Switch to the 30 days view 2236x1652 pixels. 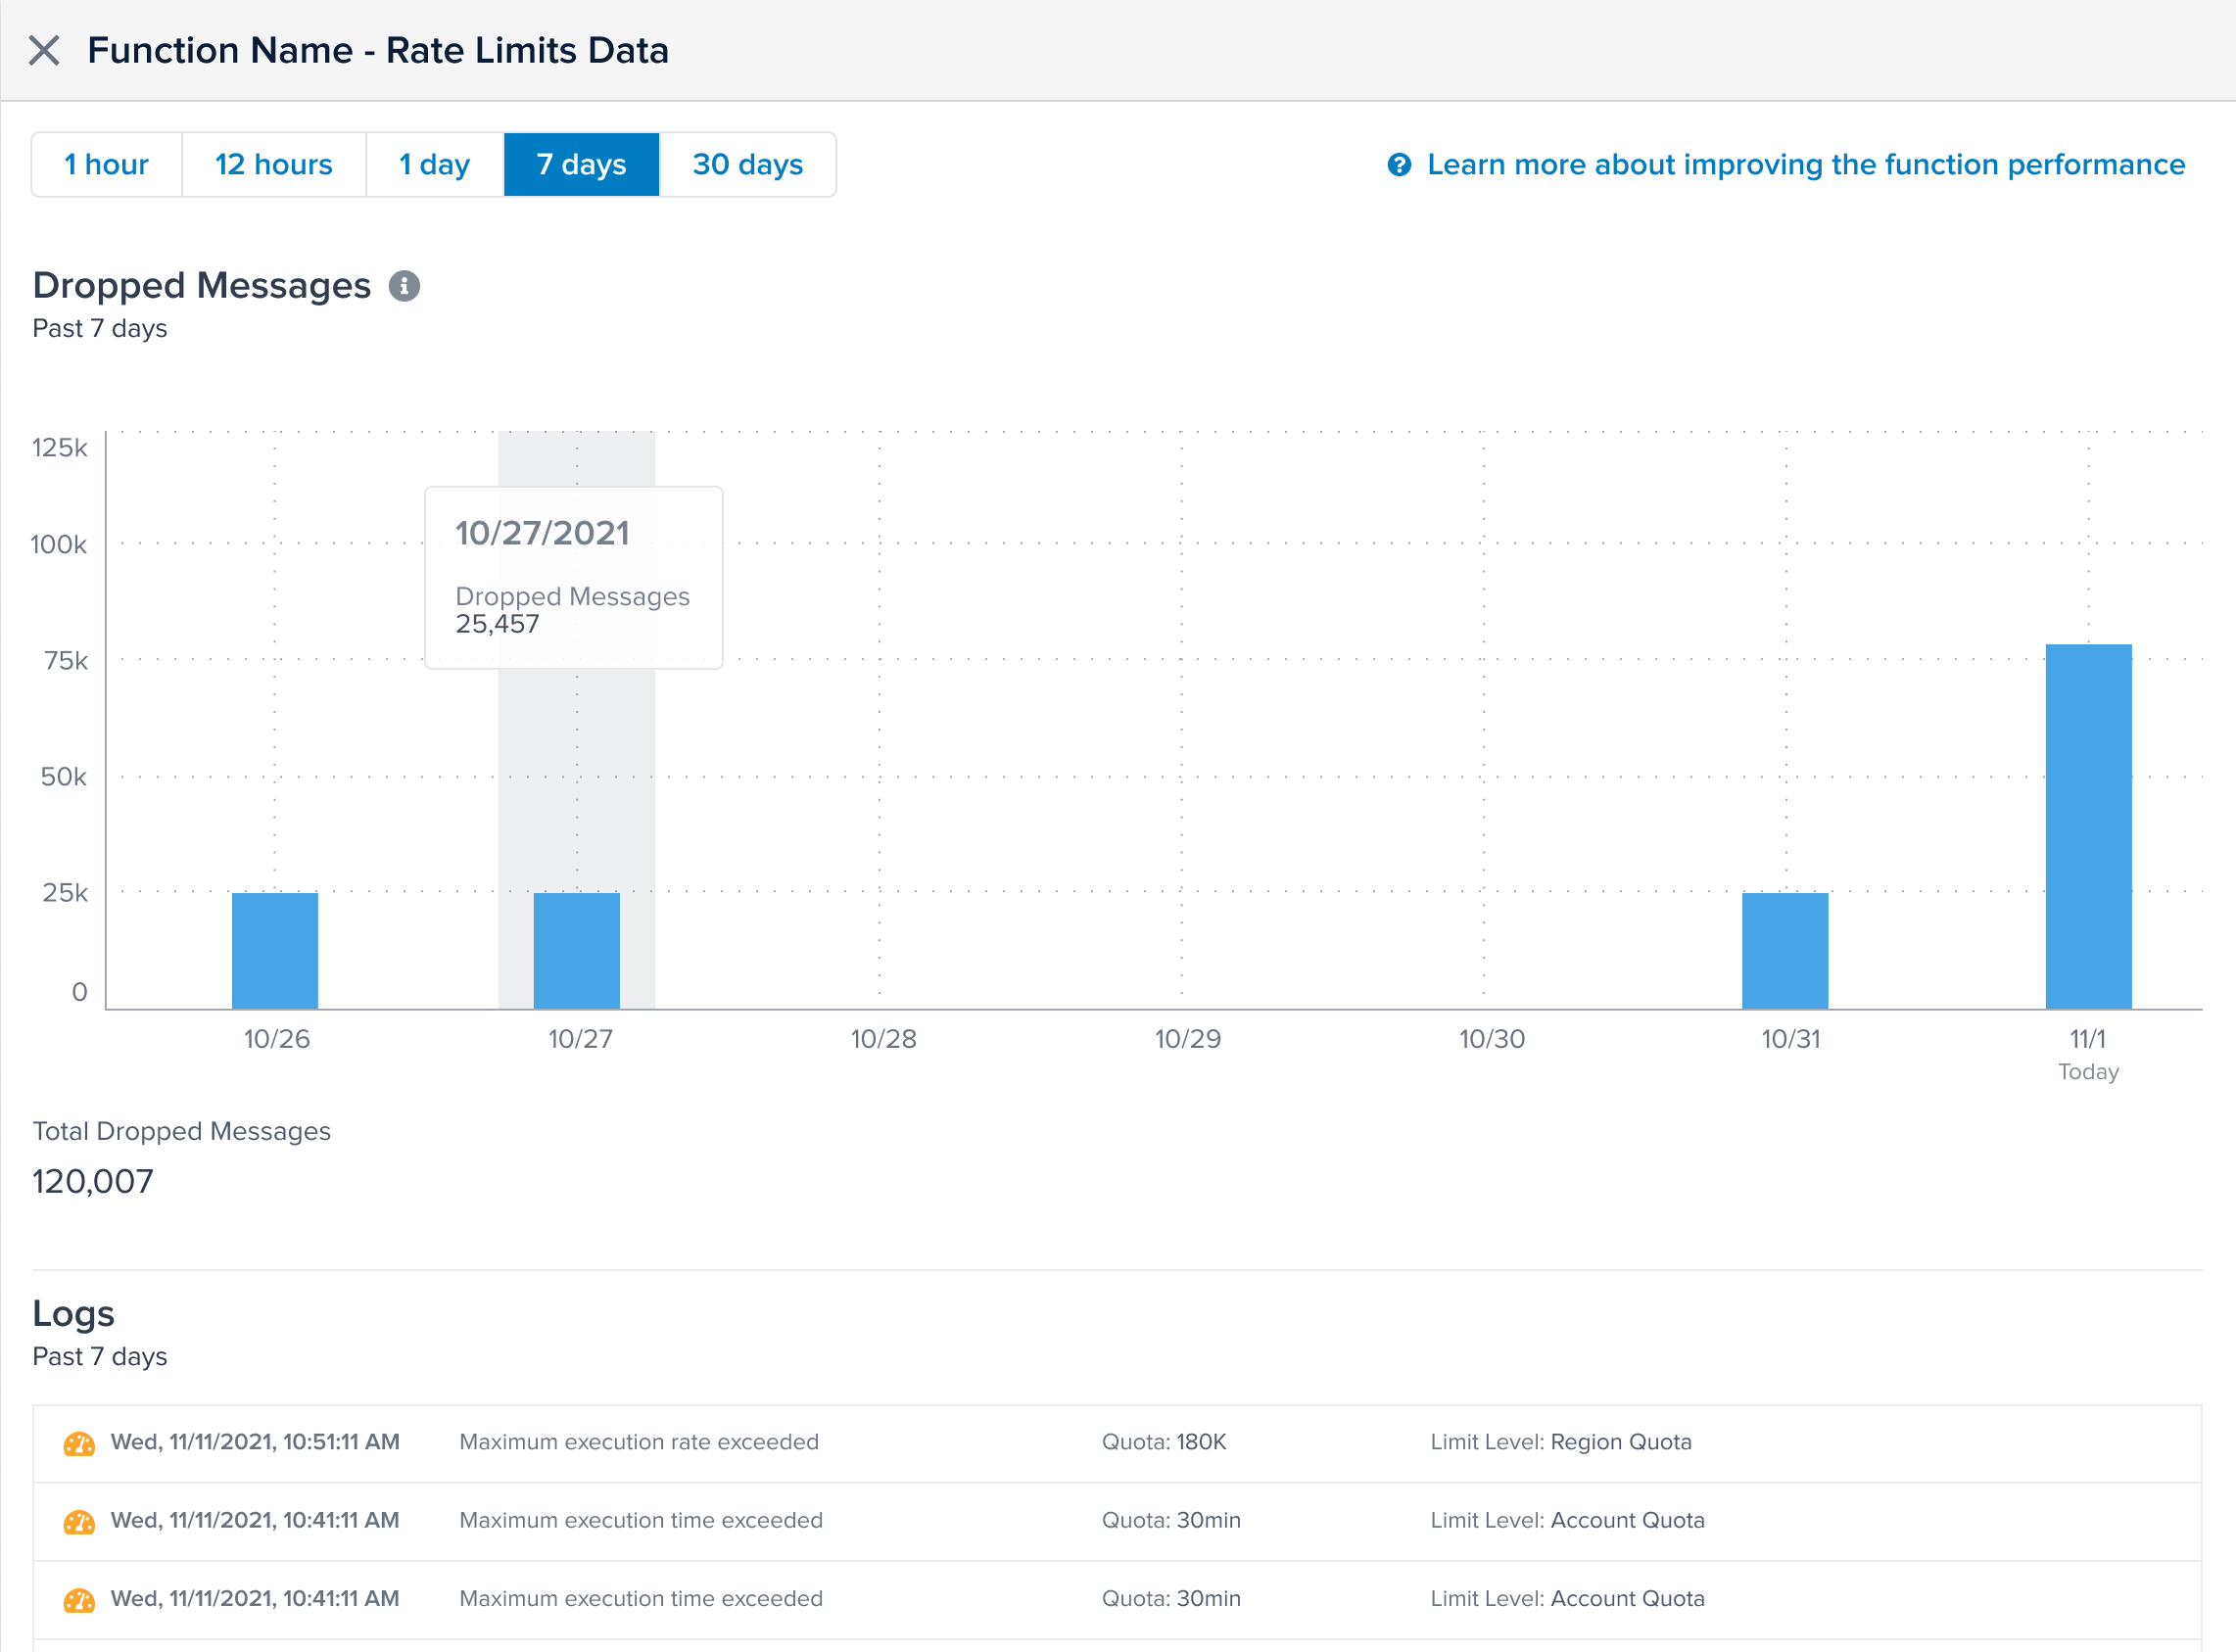point(747,165)
